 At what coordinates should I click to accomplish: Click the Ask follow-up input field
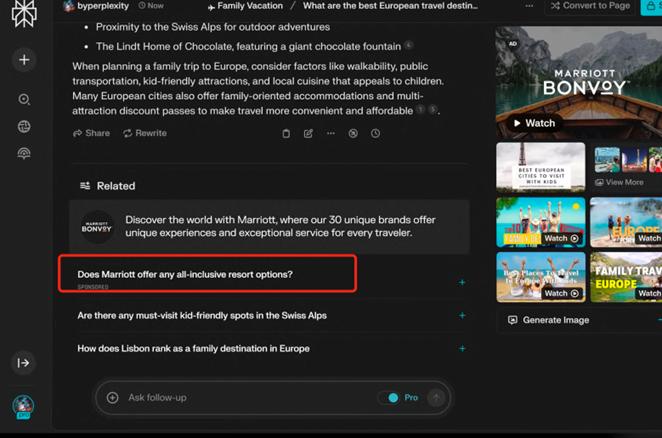(x=240, y=398)
